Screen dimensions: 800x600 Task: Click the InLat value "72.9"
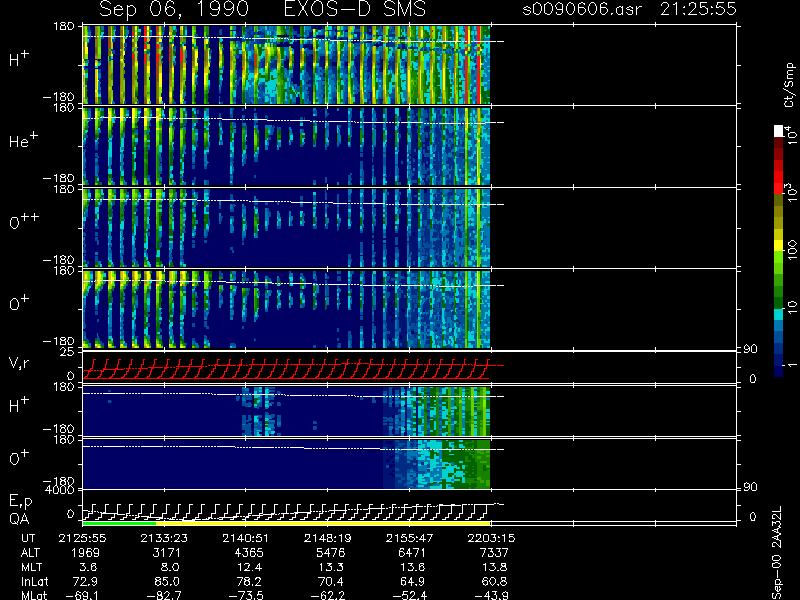(86, 581)
